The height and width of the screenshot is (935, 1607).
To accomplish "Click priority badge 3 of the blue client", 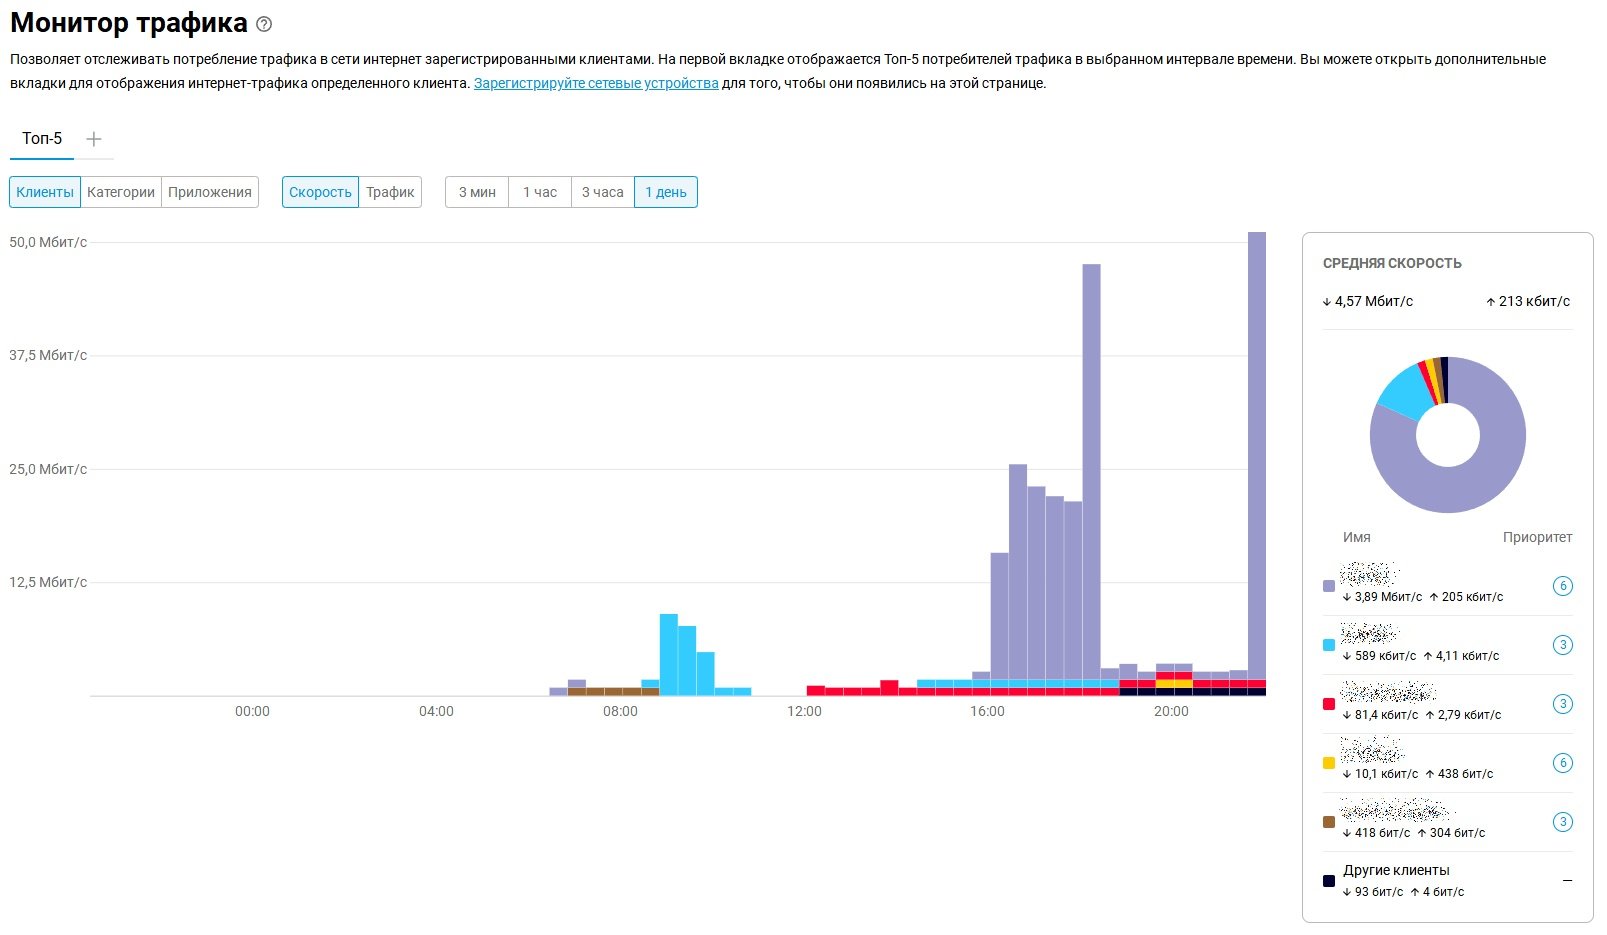I will tap(1562, 645).
